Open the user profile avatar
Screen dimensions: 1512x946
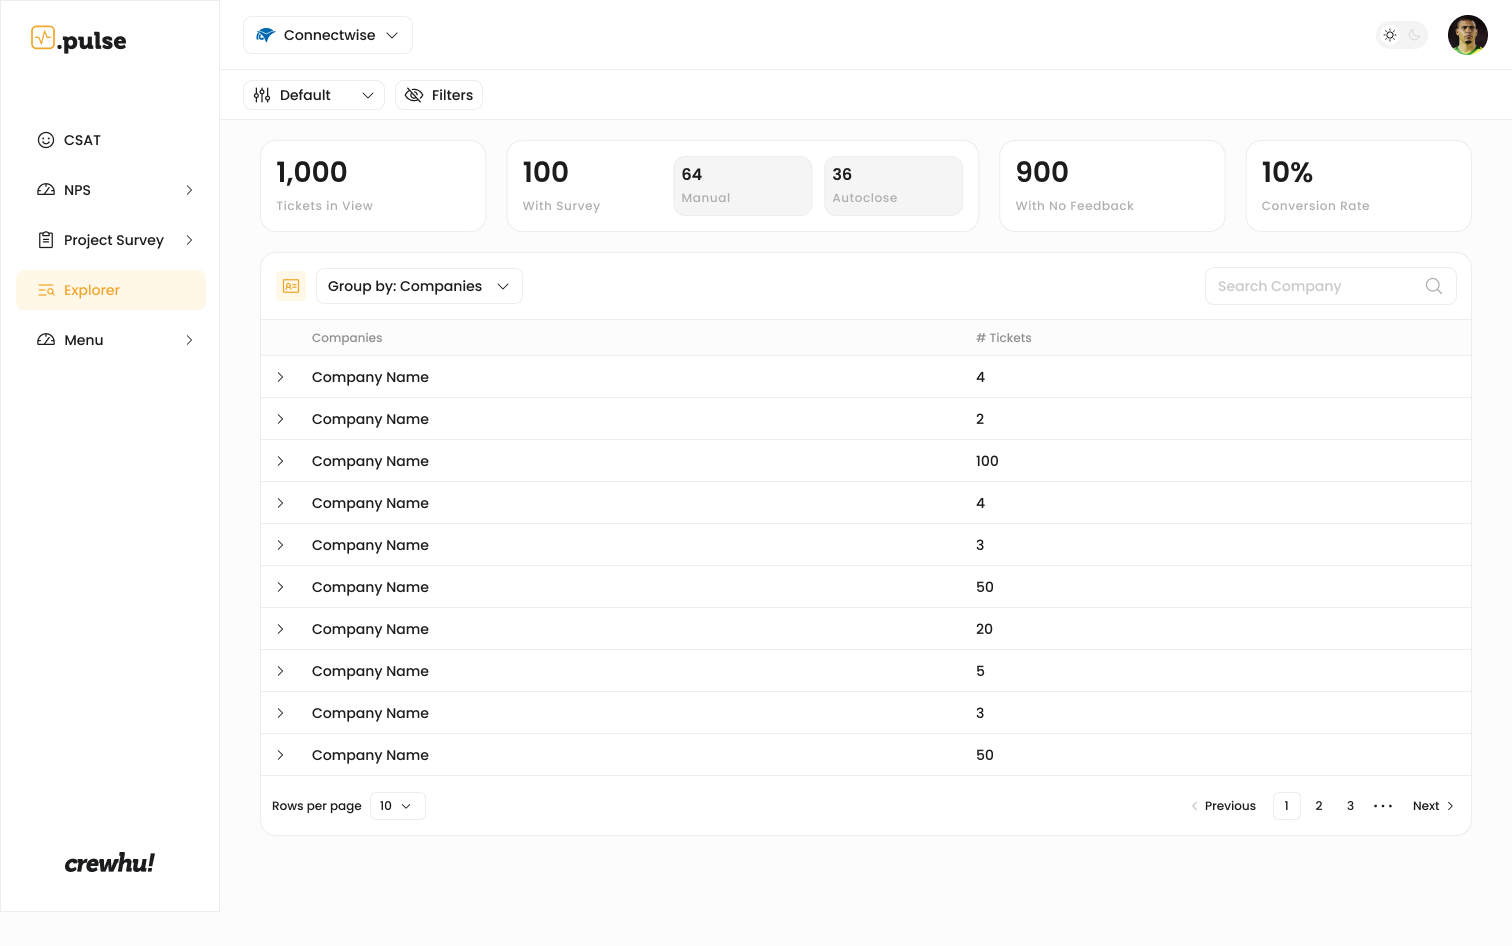(1468, 35)
